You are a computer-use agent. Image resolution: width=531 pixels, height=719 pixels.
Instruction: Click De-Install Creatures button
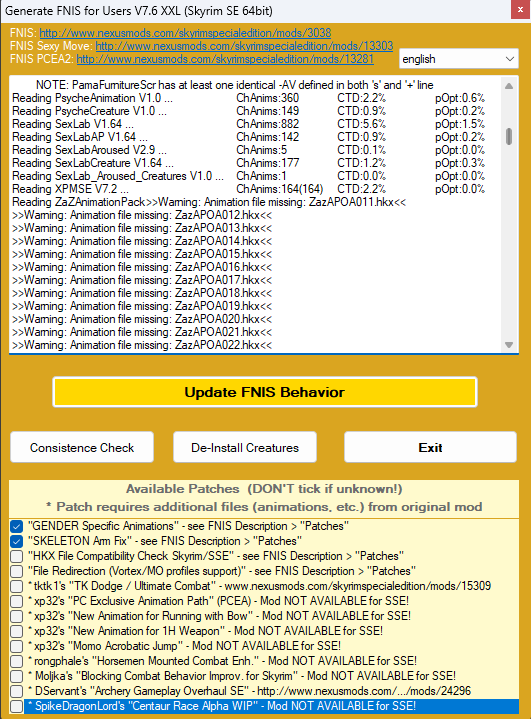pyautogui.click(x=245, y=447)
